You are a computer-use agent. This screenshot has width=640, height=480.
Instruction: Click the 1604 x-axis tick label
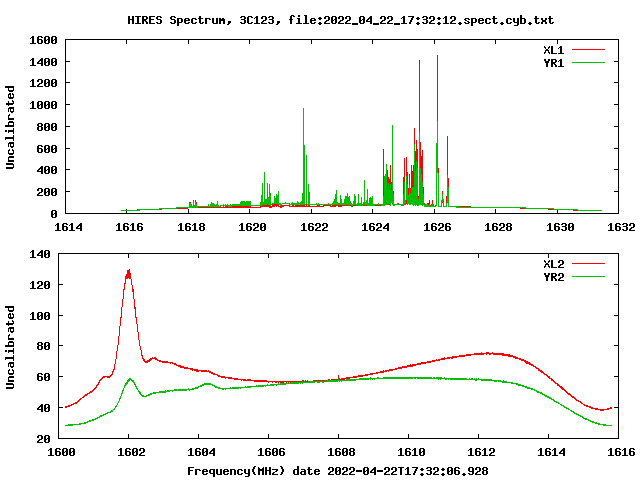201,452
